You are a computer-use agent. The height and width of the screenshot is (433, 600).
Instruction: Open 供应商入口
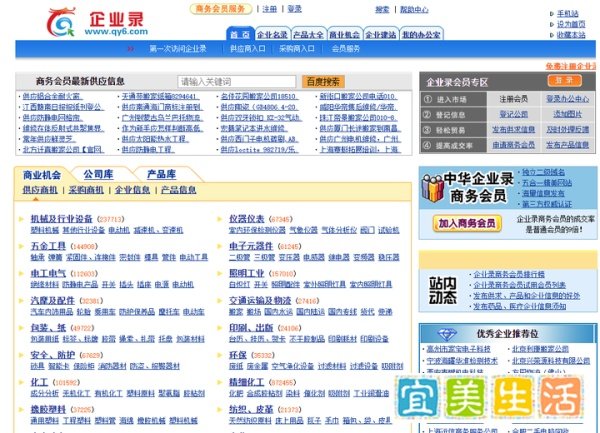pos(248,49)
